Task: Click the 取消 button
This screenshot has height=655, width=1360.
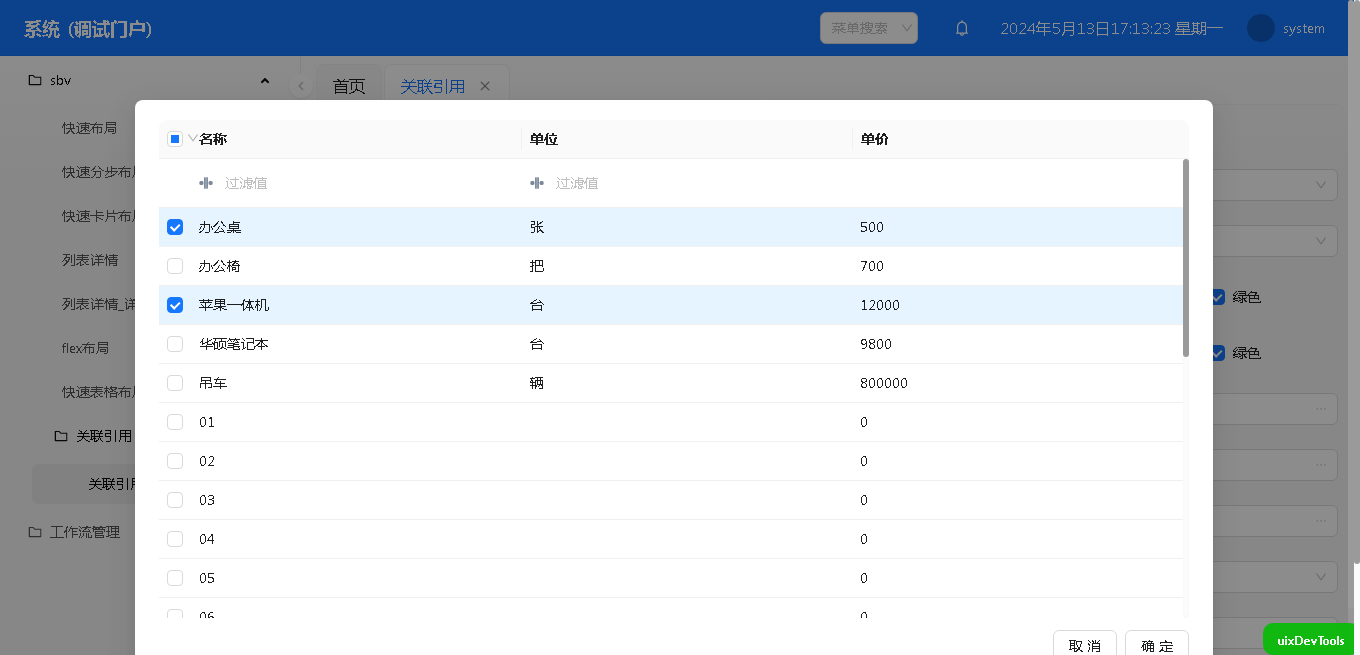Action: pyautogui.click(x=1085, y=645)
